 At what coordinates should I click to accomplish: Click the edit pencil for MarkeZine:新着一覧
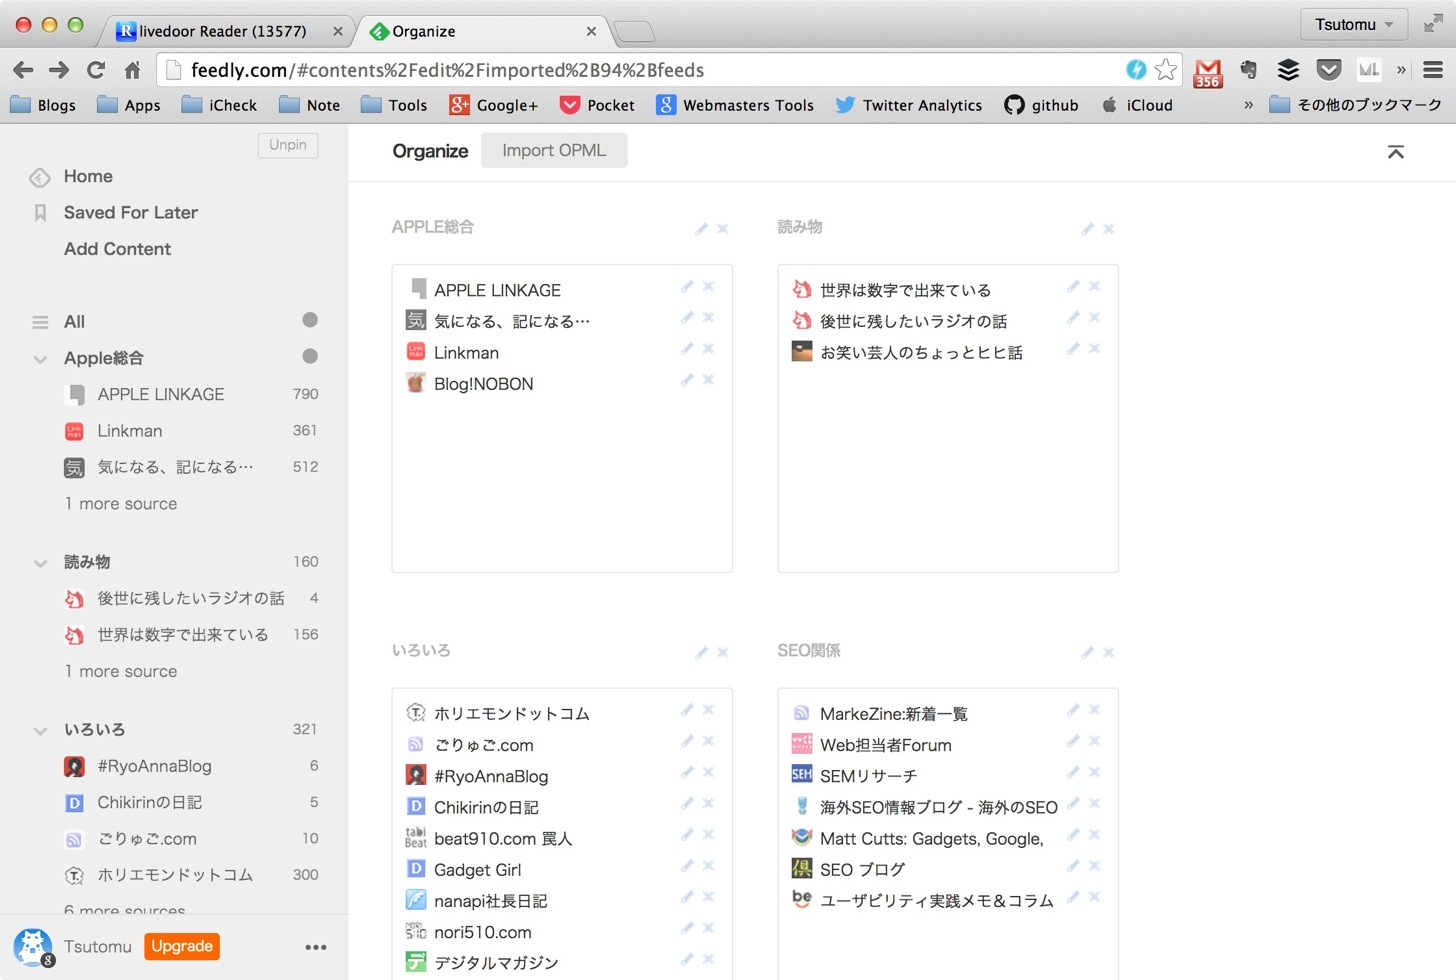click(x=1073, y=710)
